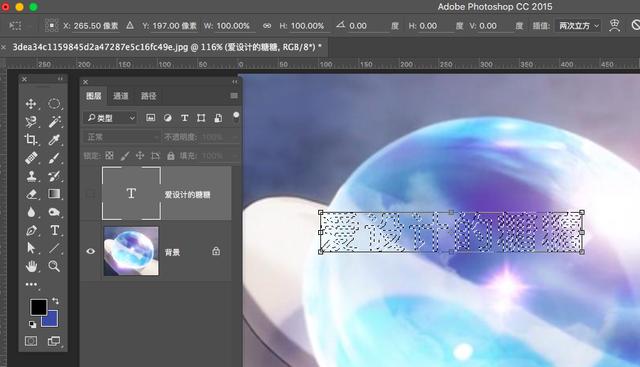Screen dimensions: 640x367
Task: Click the Y position field 197.00
Action: 174,26
